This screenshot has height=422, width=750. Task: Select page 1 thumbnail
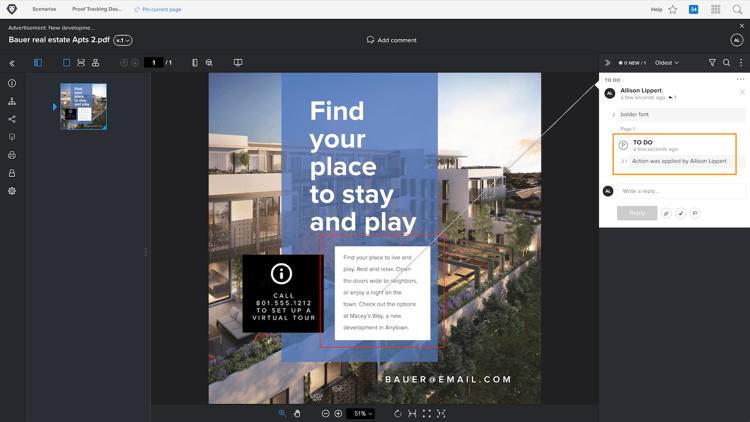pos(83,106)
